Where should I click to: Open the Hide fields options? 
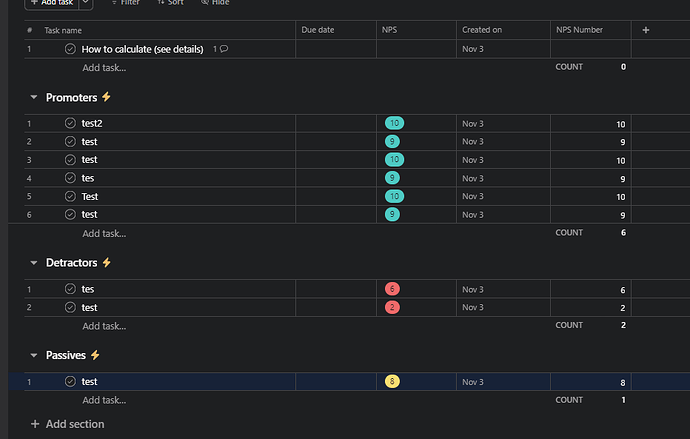click(215, 3)
